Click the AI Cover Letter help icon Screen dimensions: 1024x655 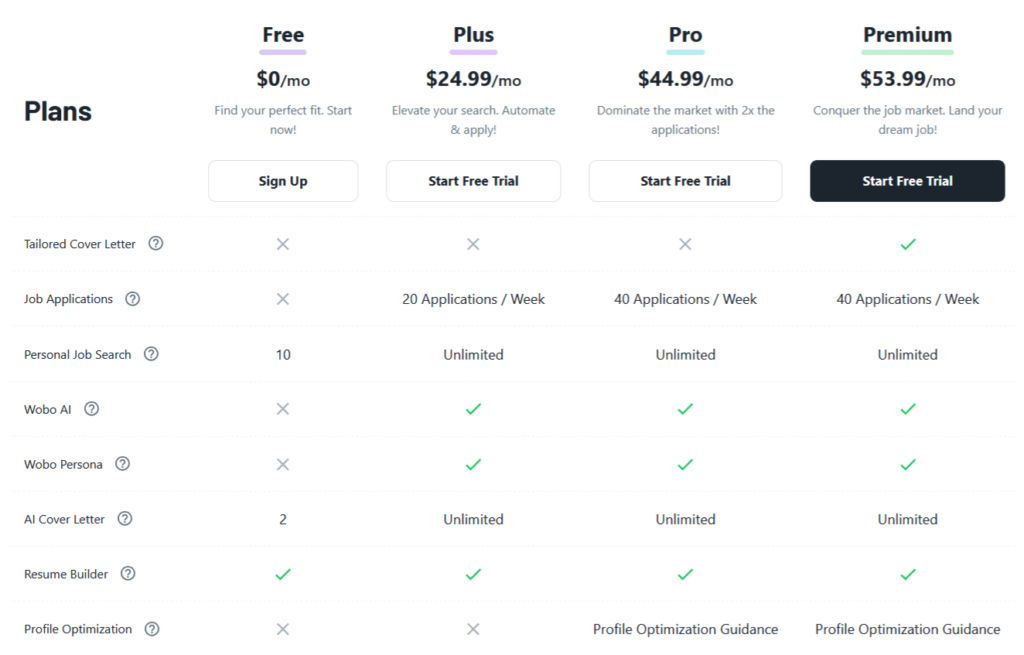coord(125,518)
